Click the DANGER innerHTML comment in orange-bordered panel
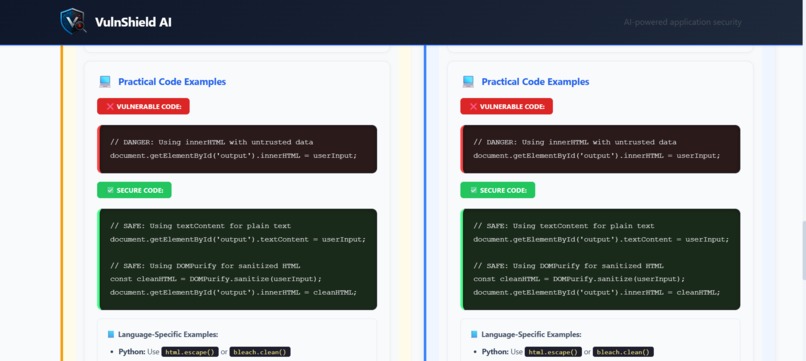806x361 pixels. click(x=211, y=142)
